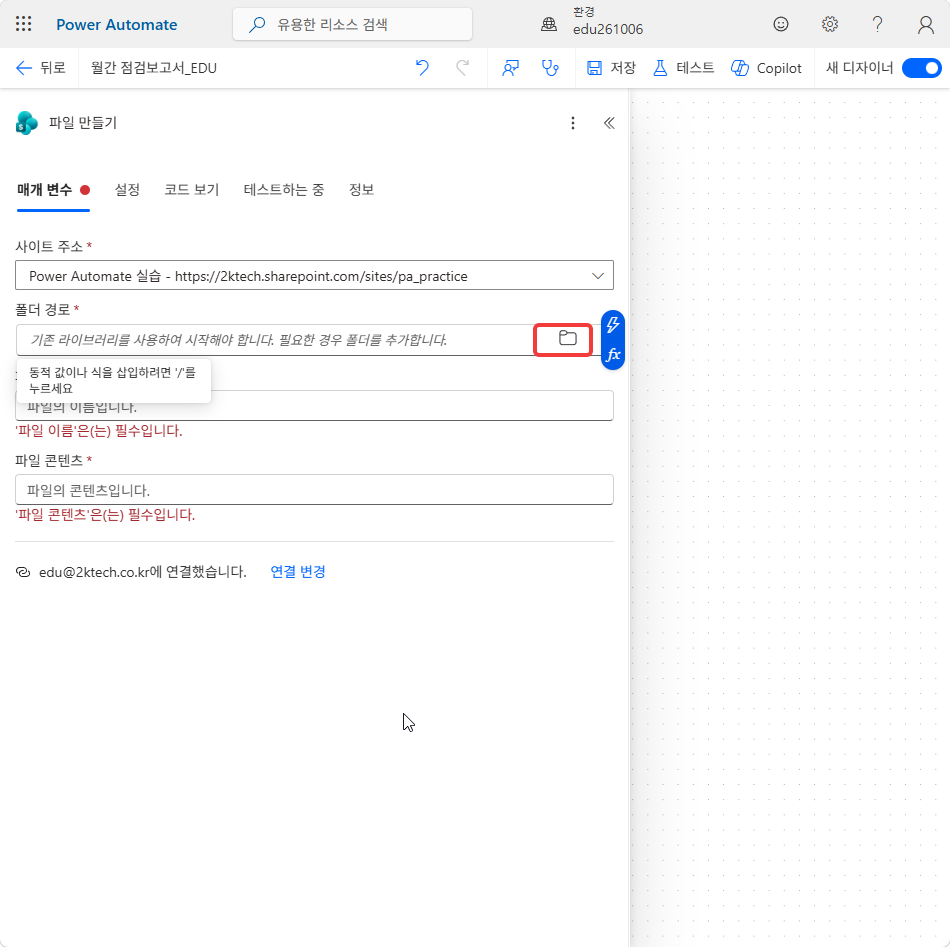Select the 매개 변수 tab
The width and height of the screenshot is (950, 947).
click(53, 190)
